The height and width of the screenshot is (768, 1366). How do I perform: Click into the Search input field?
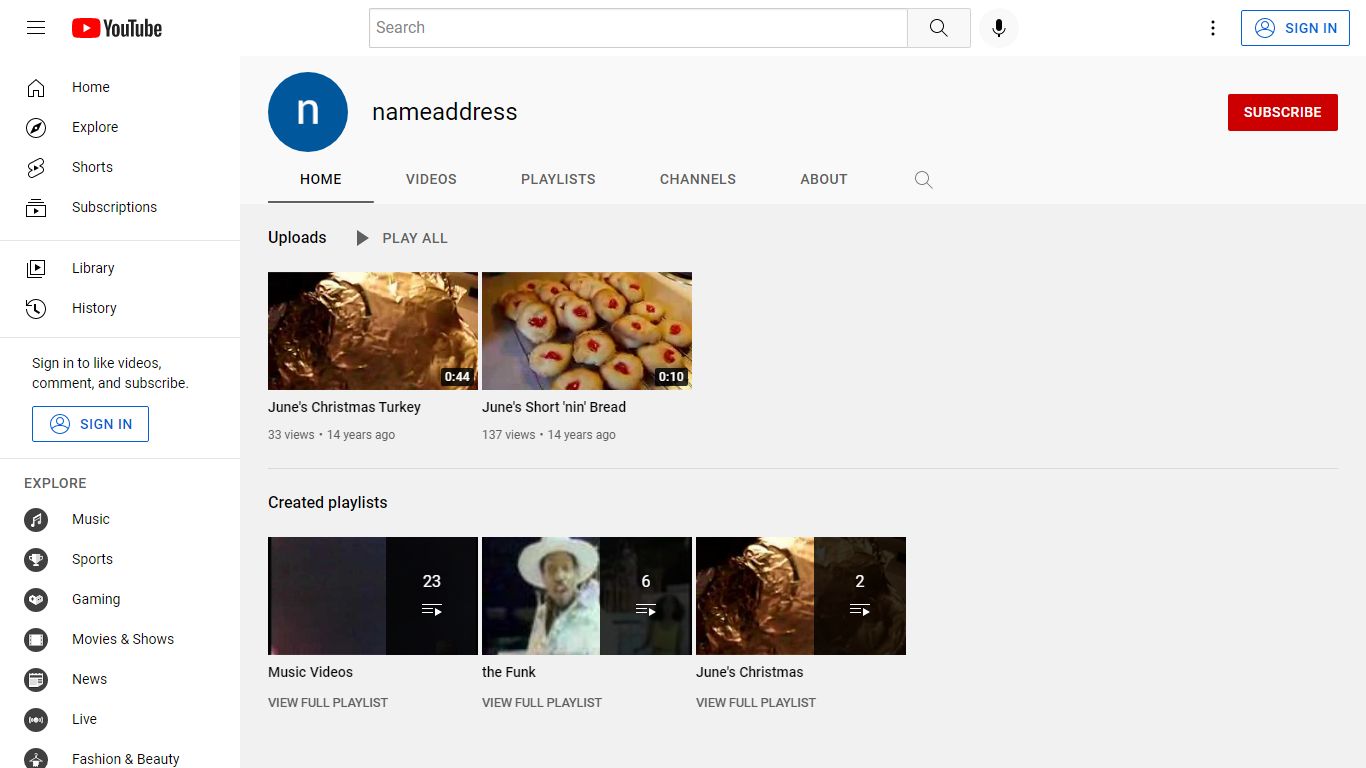point(638,28)
